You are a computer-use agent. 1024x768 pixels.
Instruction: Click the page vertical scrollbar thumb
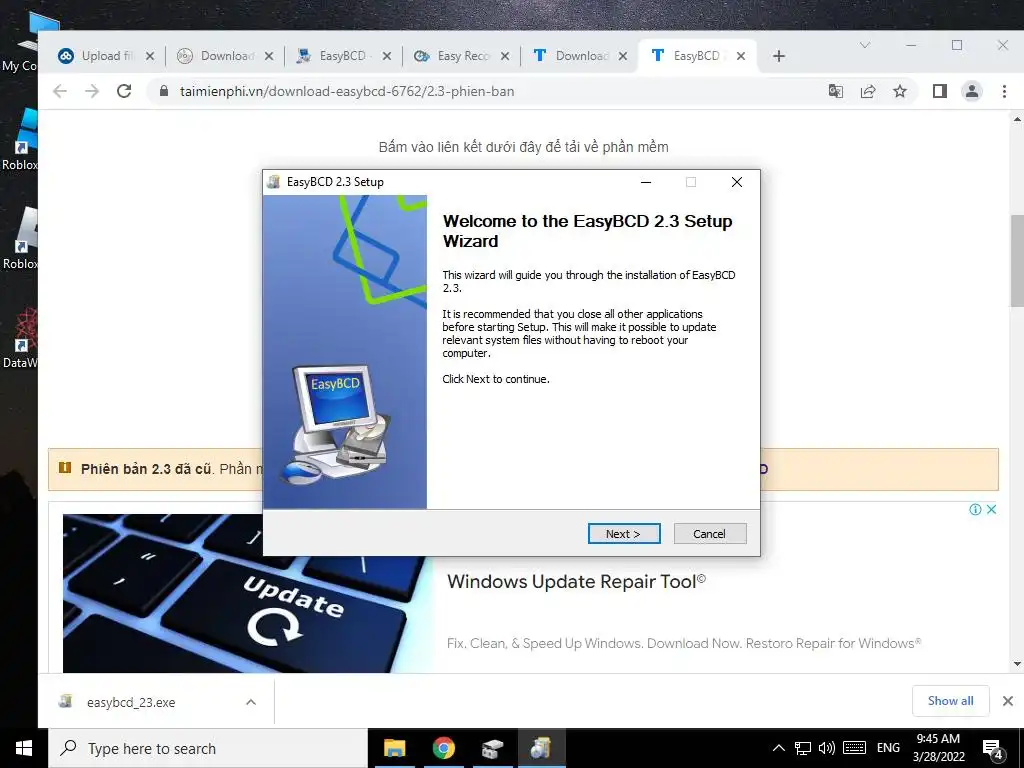pyautogui.click(x=1017, y=260)
